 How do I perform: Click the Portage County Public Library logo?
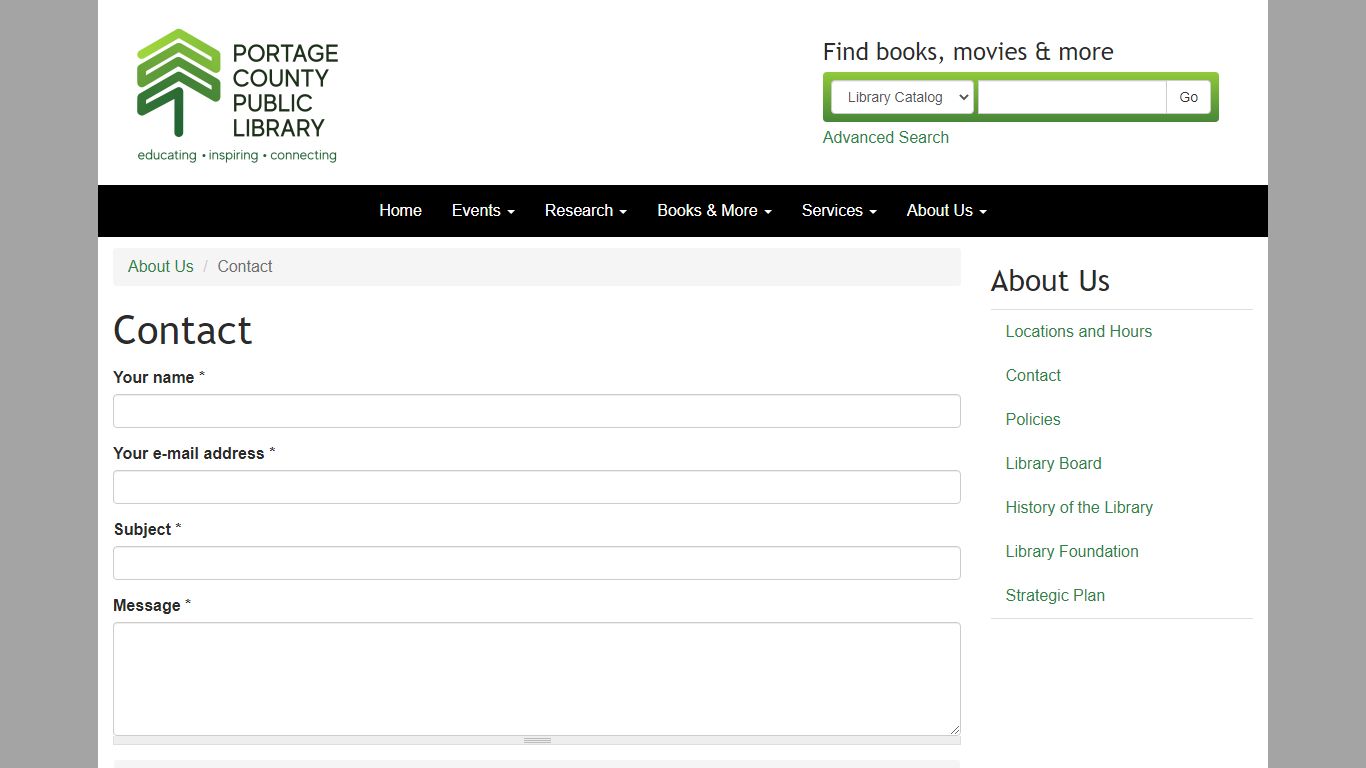click(238, 96)
